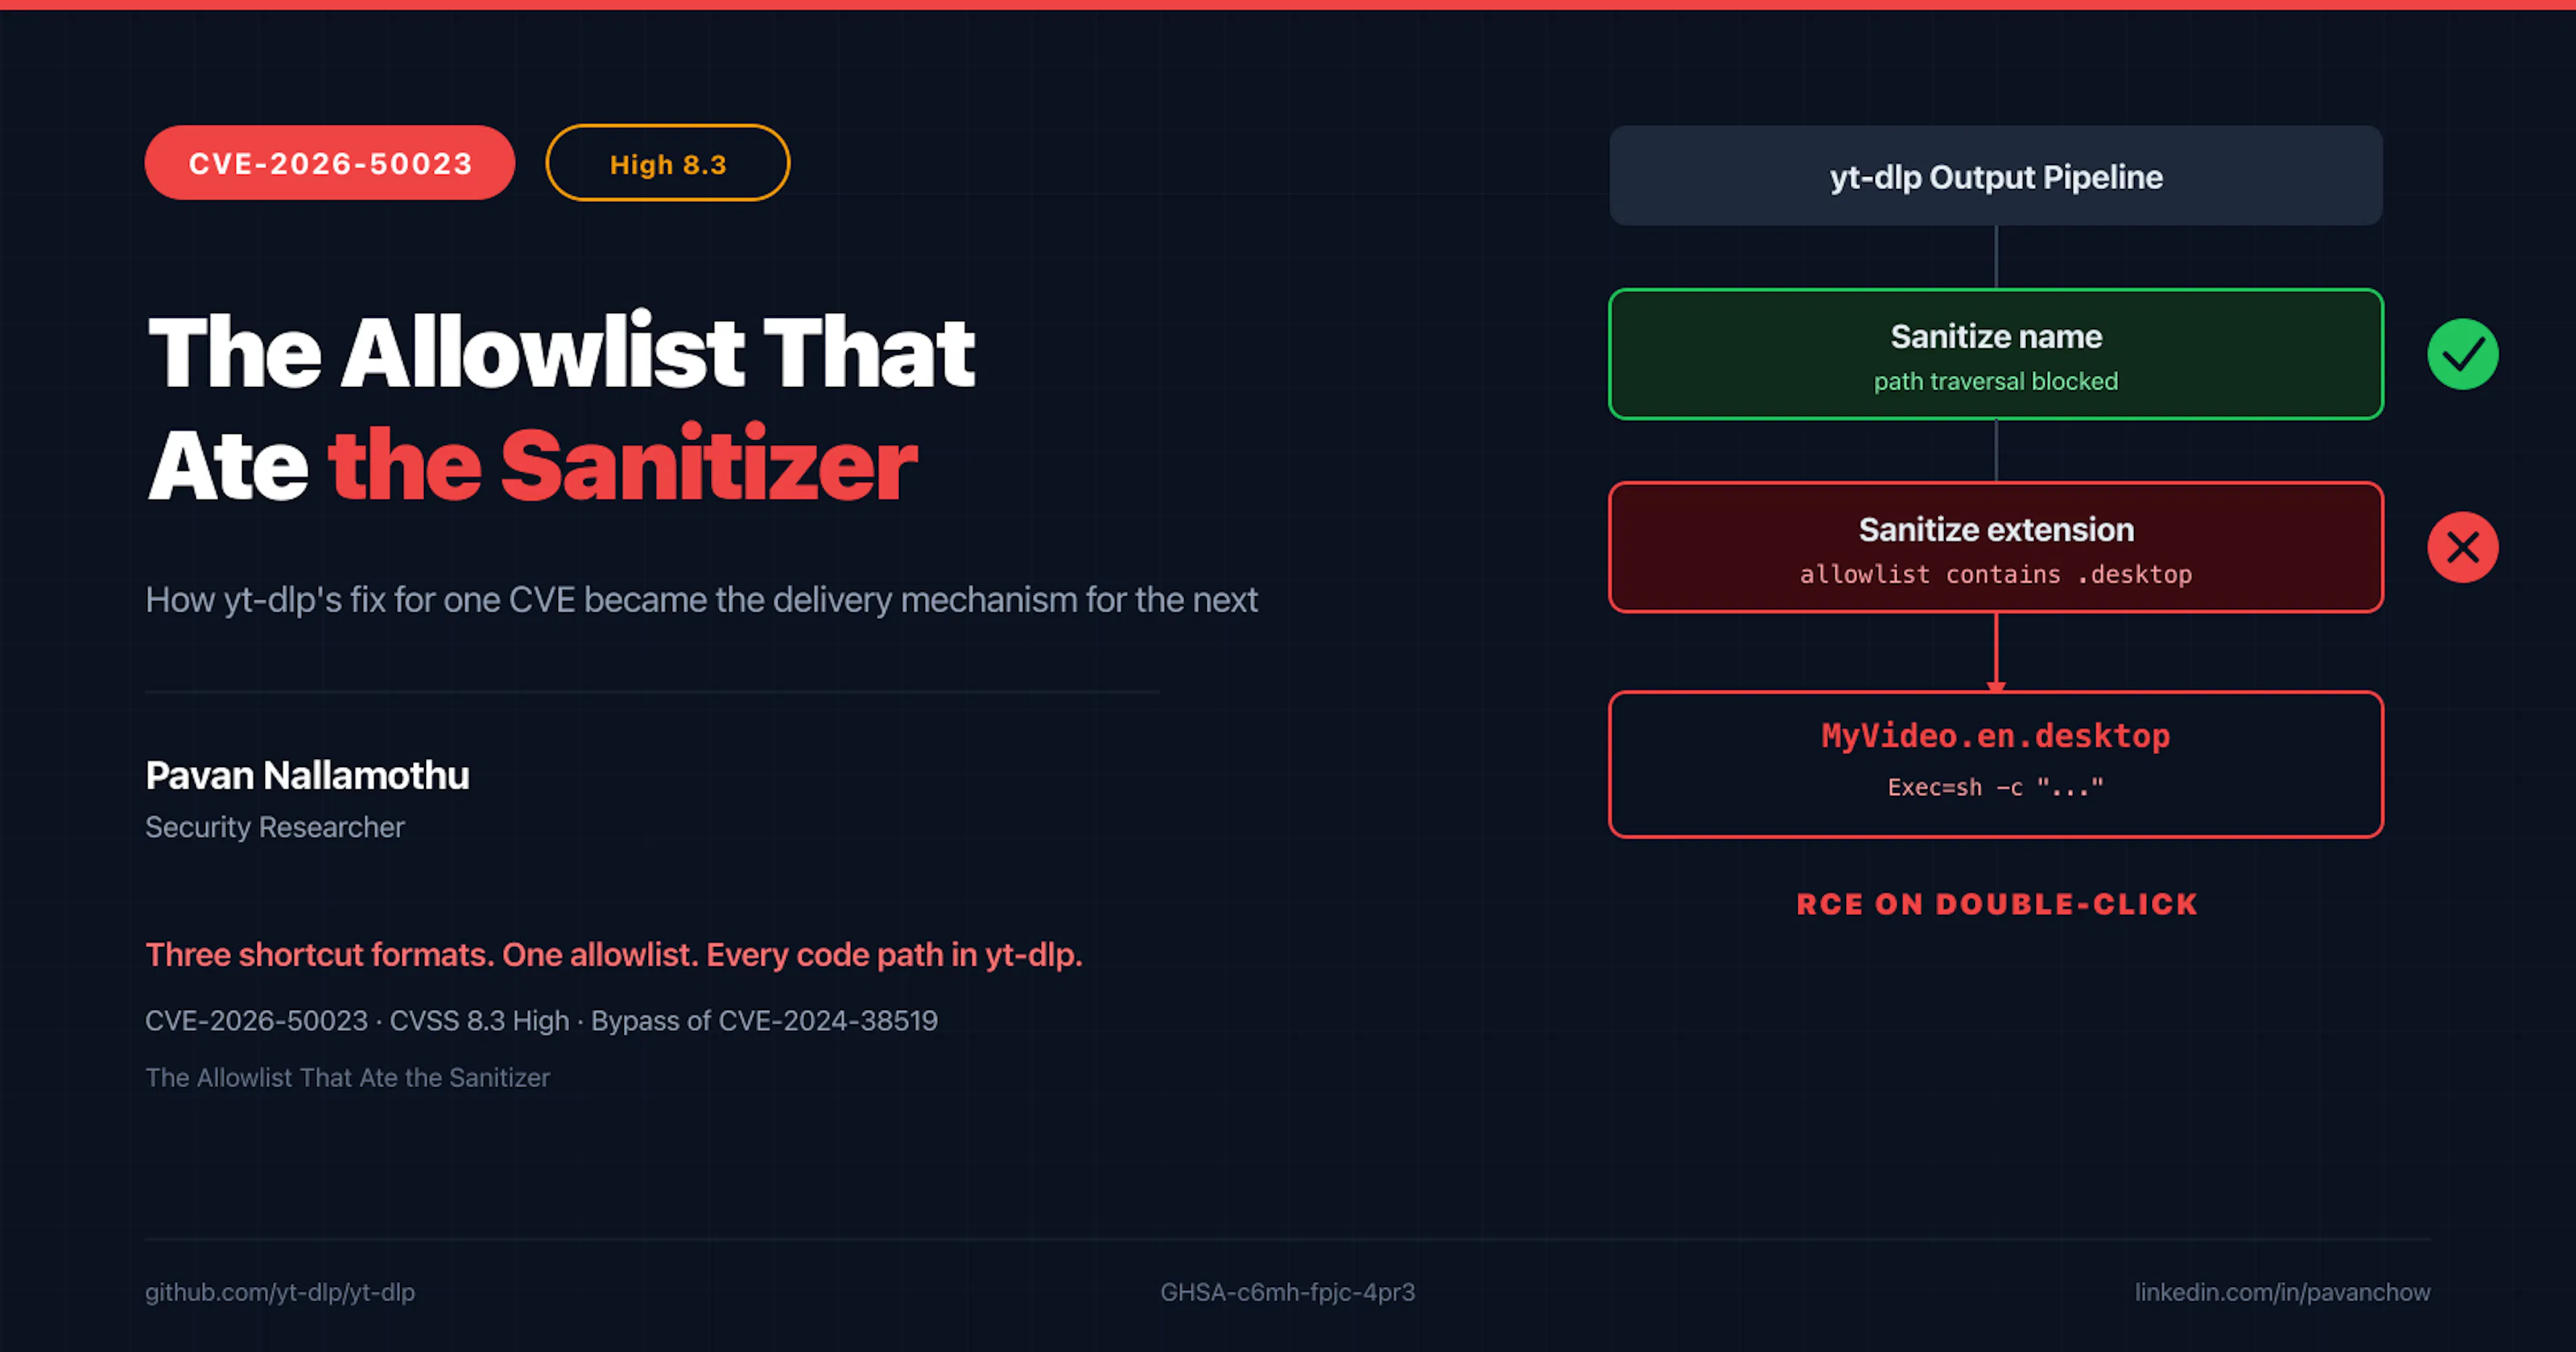The image size is (2576, 1352).
Task: Click the red arrowhead above MyVideo box
Action: click(x=1996, y=686)
